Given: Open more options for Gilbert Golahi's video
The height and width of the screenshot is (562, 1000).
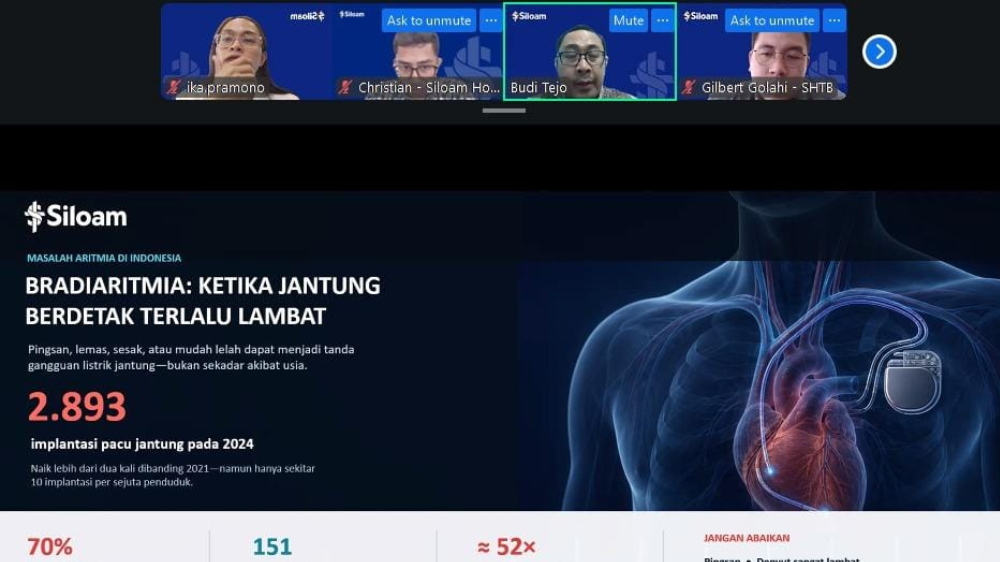Looking at the screenshot, I should pos(834,20).
